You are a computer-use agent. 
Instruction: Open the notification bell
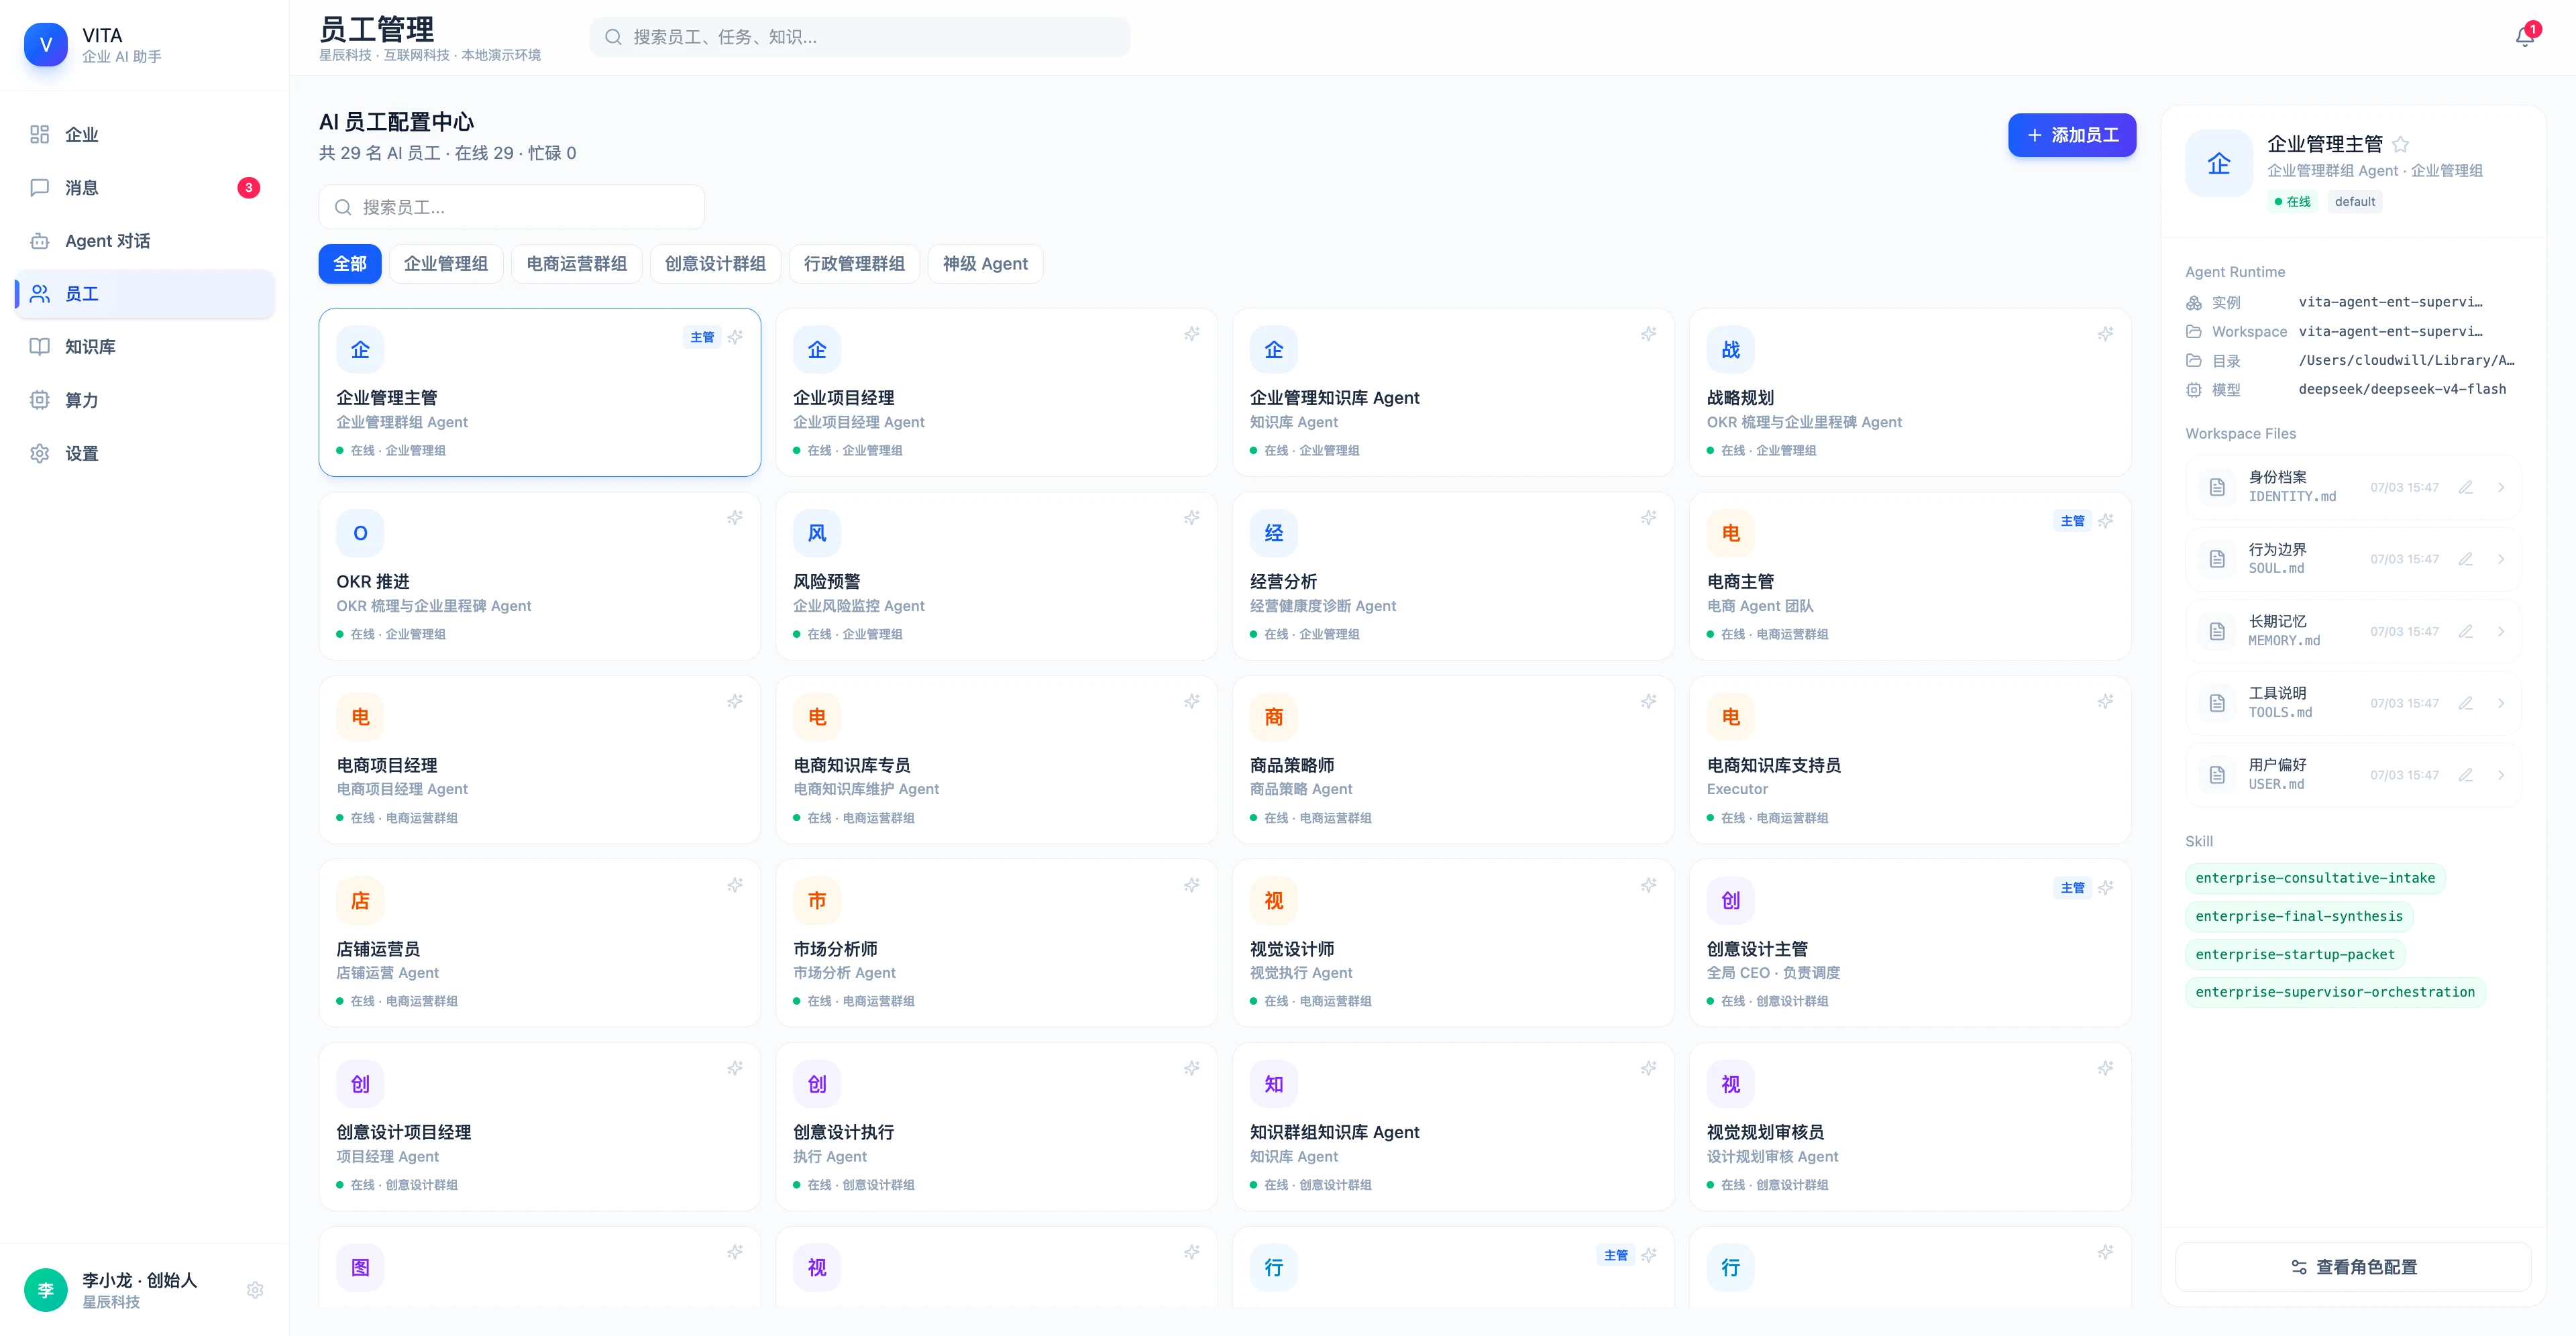click(x=2524, y=37)
